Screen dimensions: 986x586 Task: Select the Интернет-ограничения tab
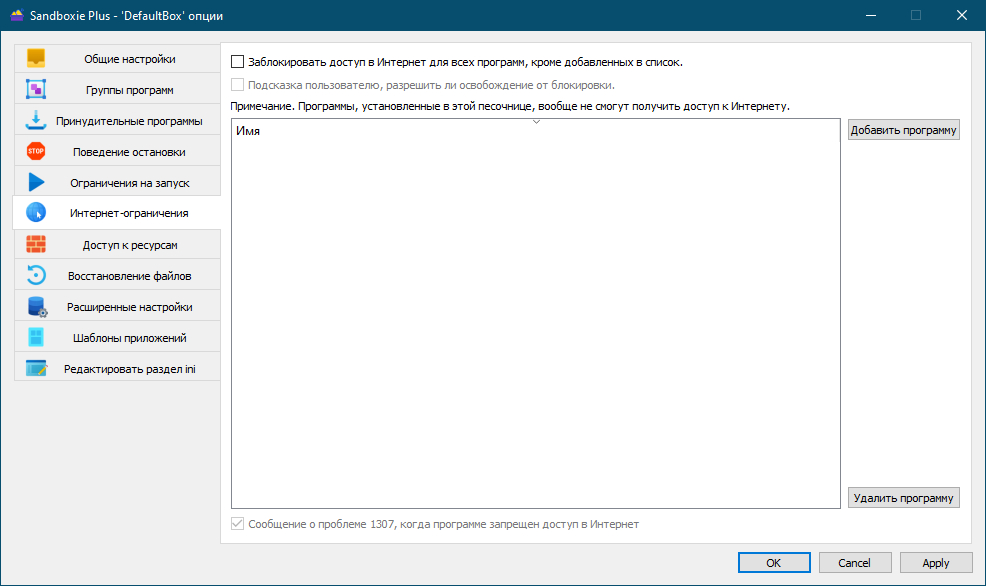pos(117,213)
